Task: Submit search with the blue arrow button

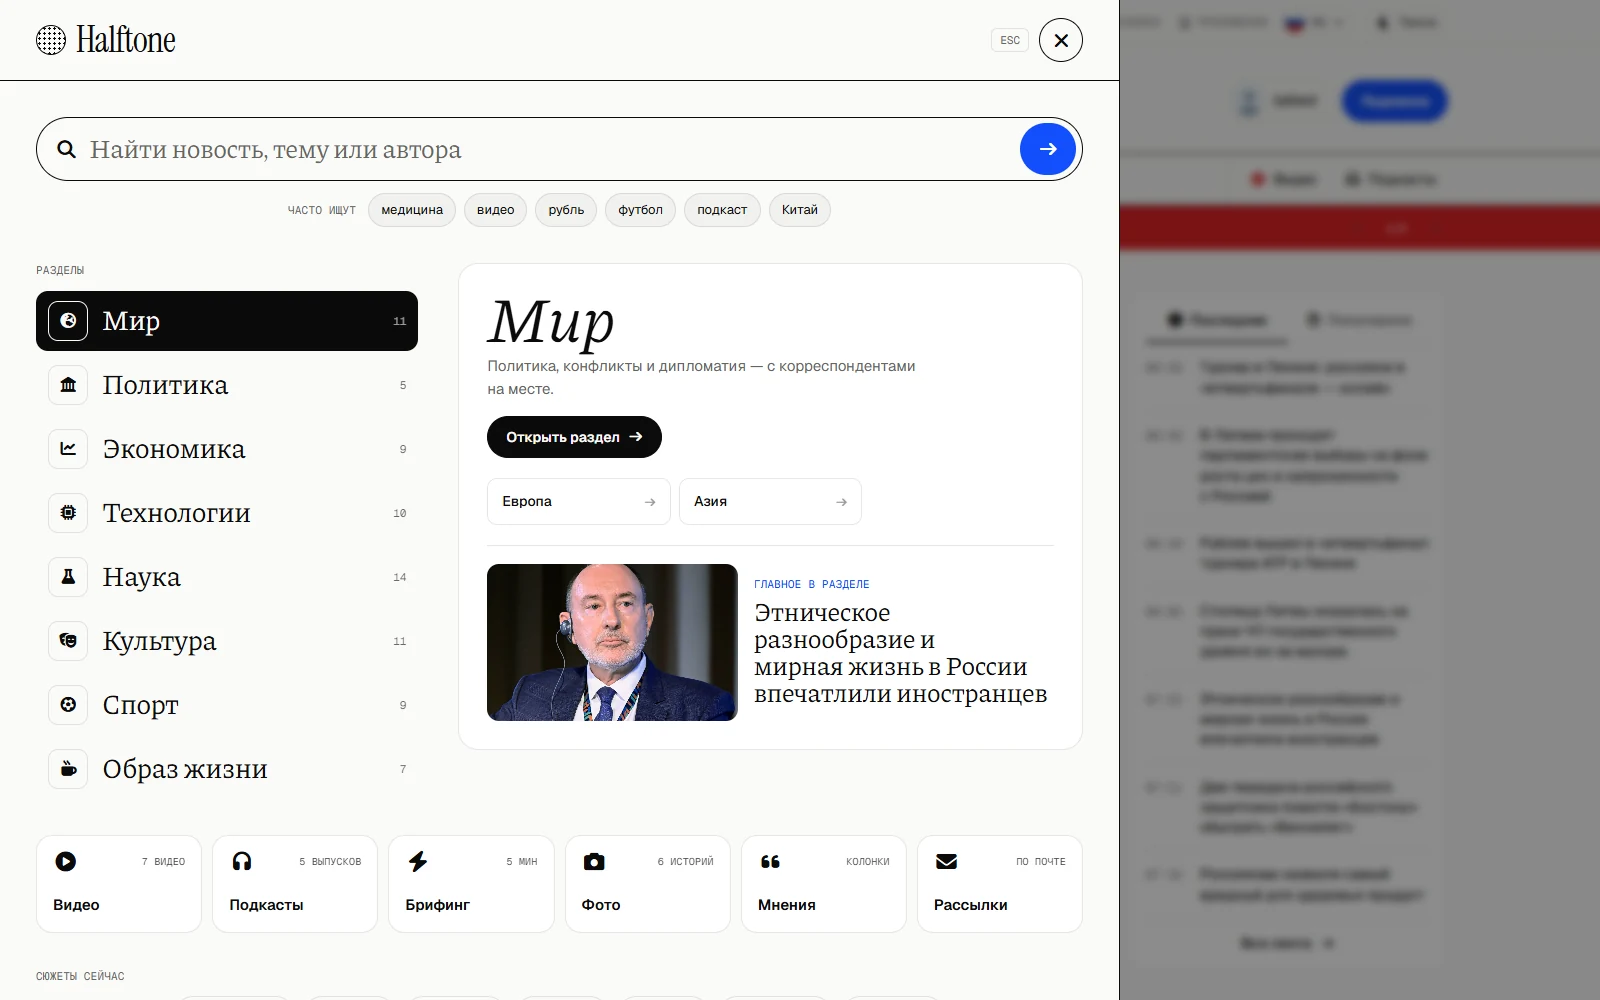Action: tap(1048, 149)
